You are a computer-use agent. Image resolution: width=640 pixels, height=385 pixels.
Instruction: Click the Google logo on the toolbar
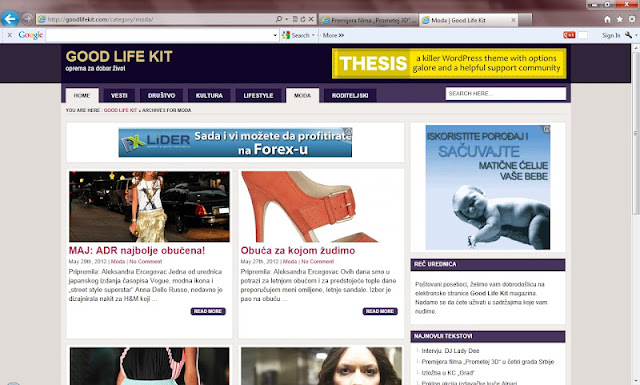[31, 35]
